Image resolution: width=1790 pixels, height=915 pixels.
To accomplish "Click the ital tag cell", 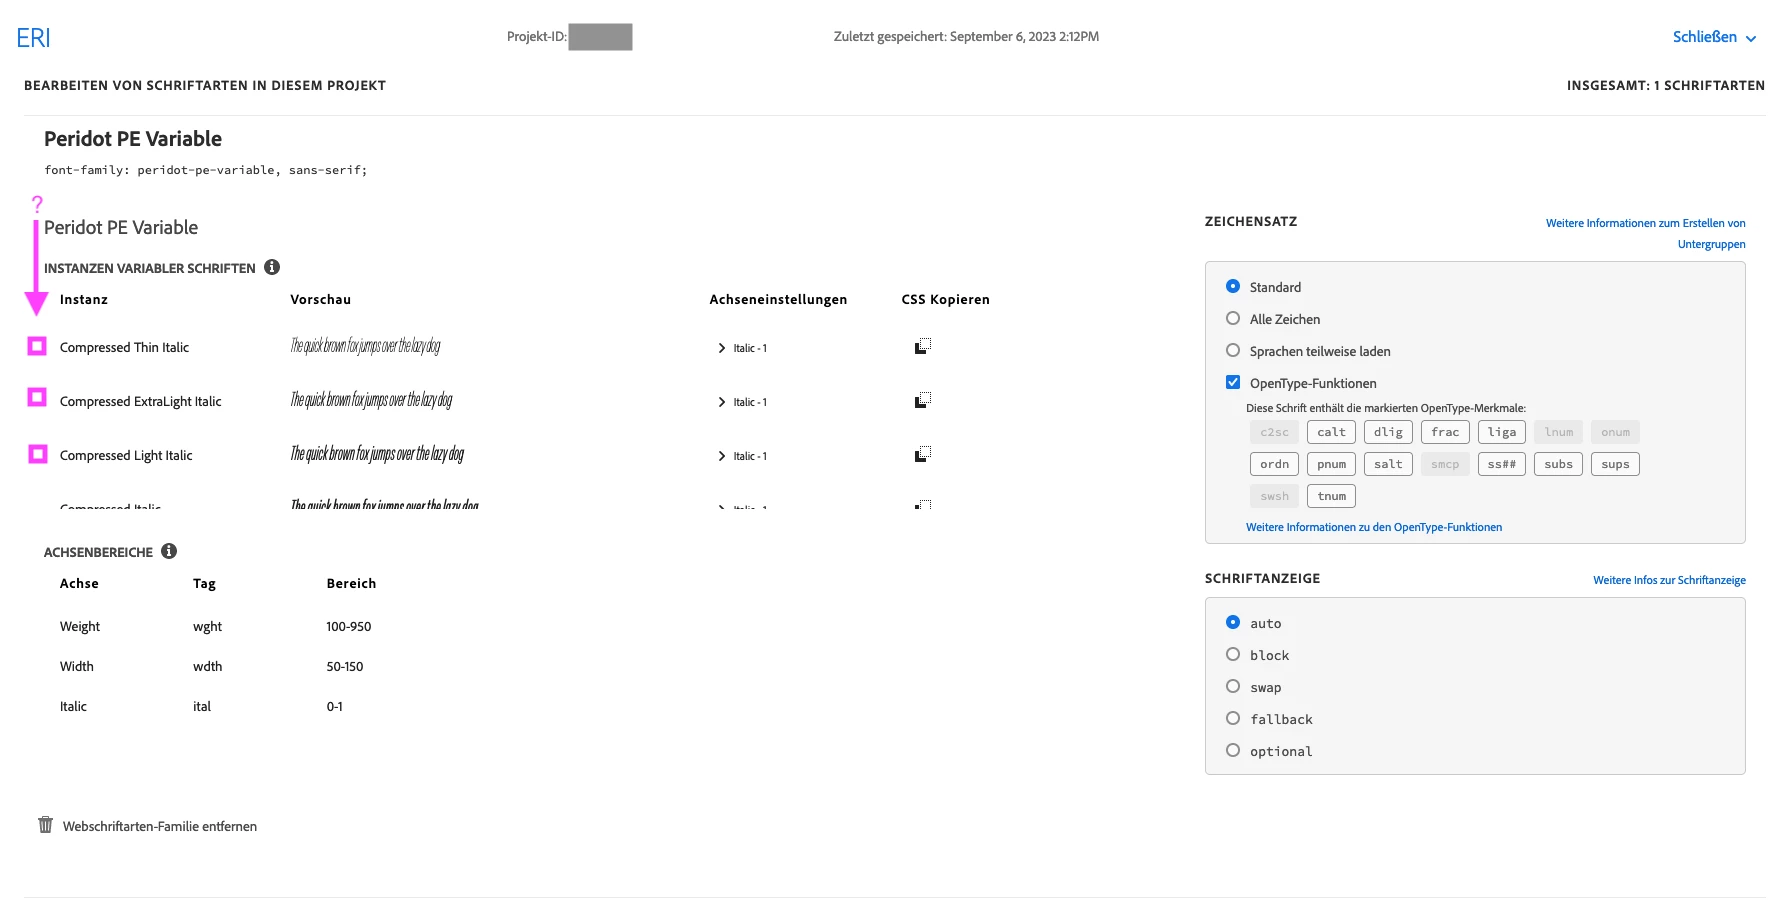I will click(x=202, y=706).
